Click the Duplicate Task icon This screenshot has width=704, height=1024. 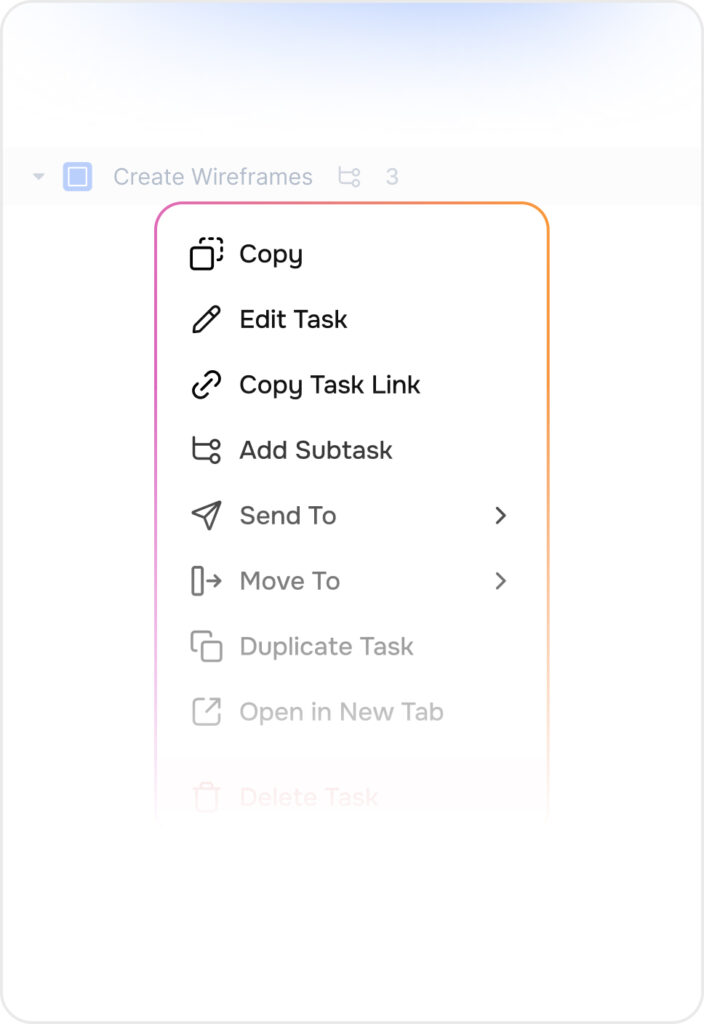click(206, 647)
